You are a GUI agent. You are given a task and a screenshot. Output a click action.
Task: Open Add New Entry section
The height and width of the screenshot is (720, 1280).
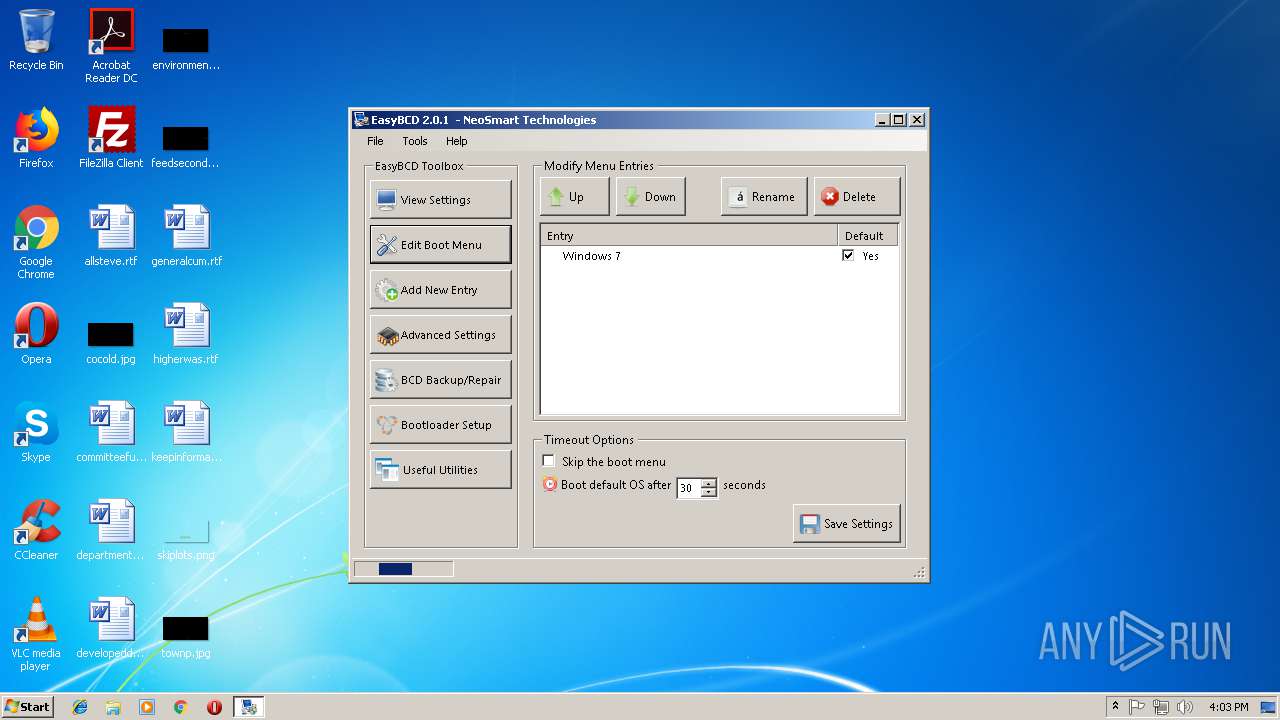(440, 289)
